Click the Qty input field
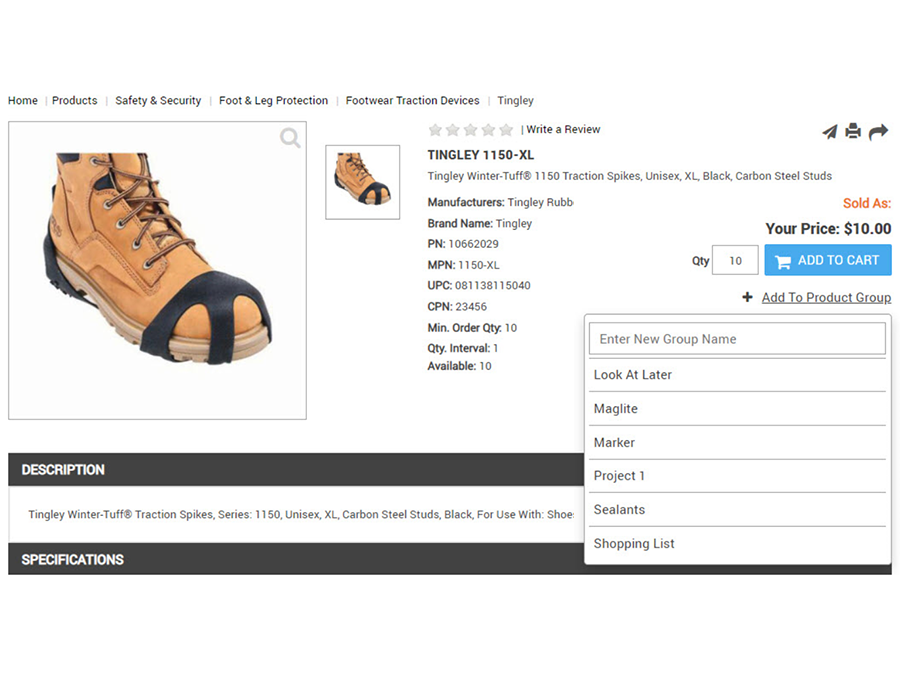 tap(735, 260)
